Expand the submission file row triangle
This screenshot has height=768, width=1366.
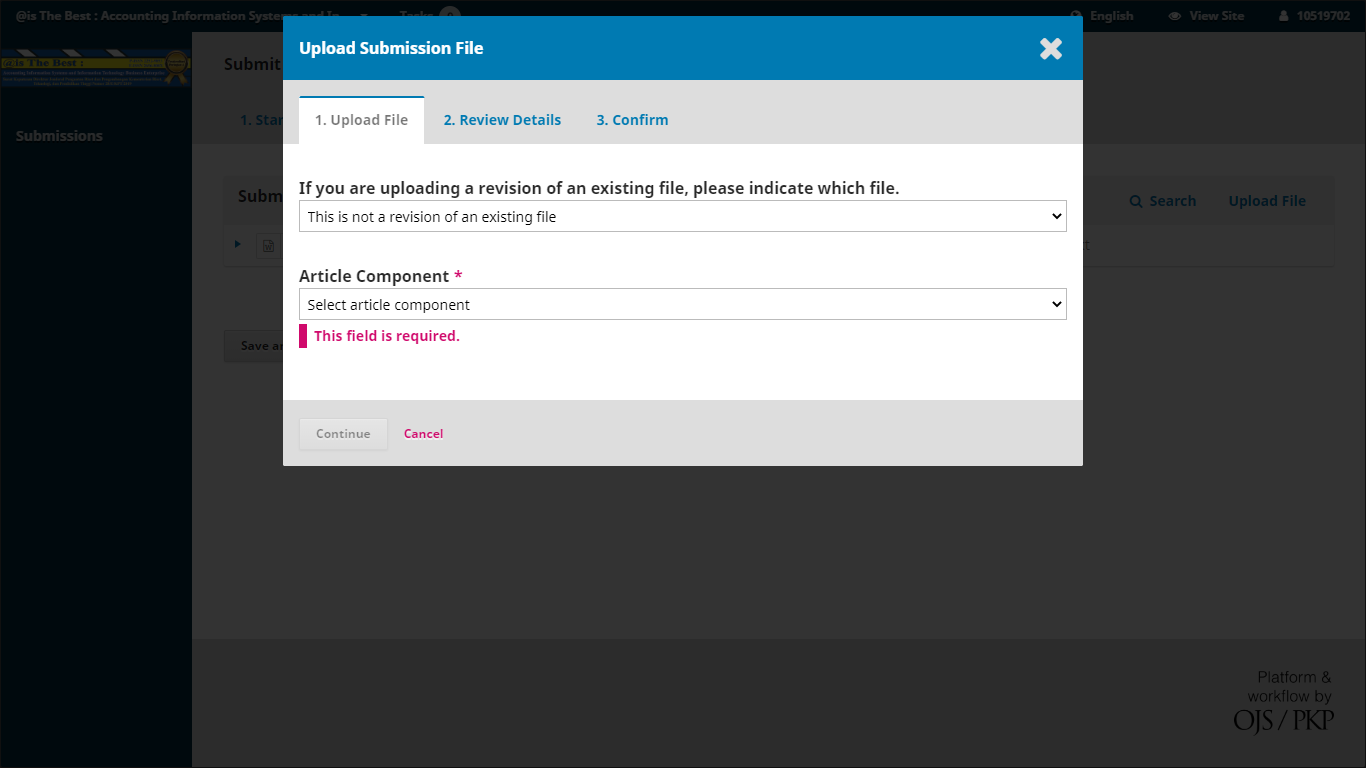pyautogui.click(x=238, y=244)
